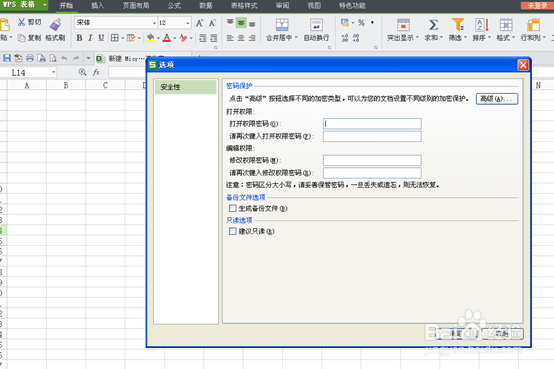The width and height of the screenshot is (554, 369).
Task: Switch to the 插入 (Insert) tab
Action: tap(98, 5)
